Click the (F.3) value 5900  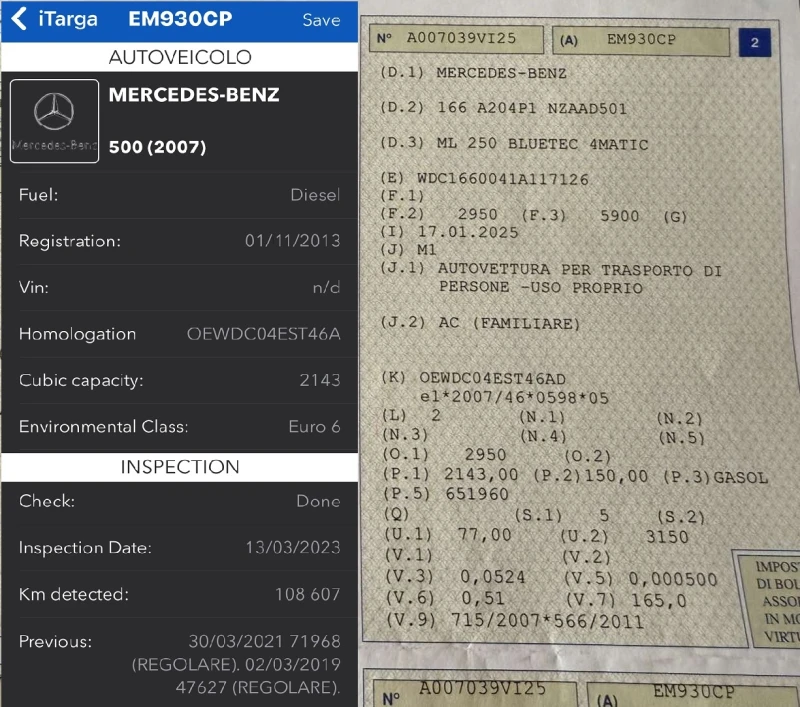[x=619, y=216]
